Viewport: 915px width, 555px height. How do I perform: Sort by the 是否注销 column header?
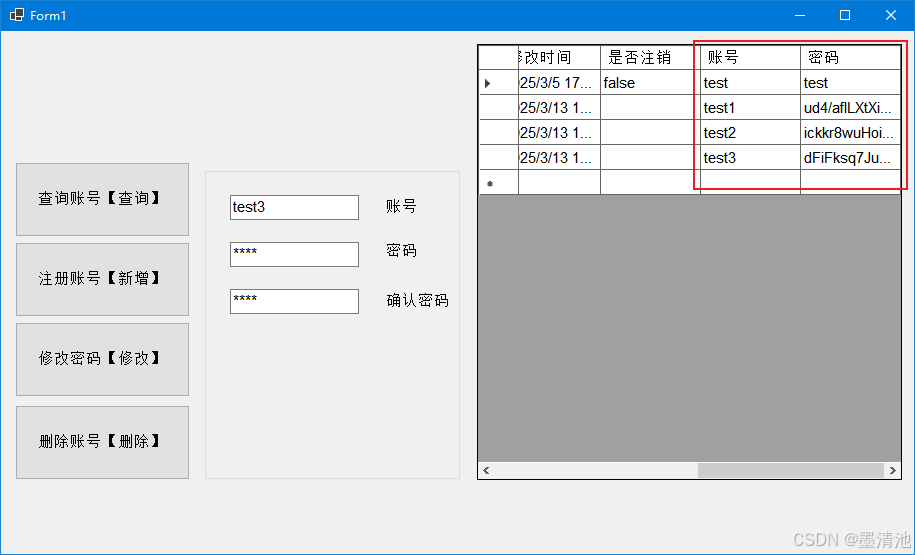[650, 58]
